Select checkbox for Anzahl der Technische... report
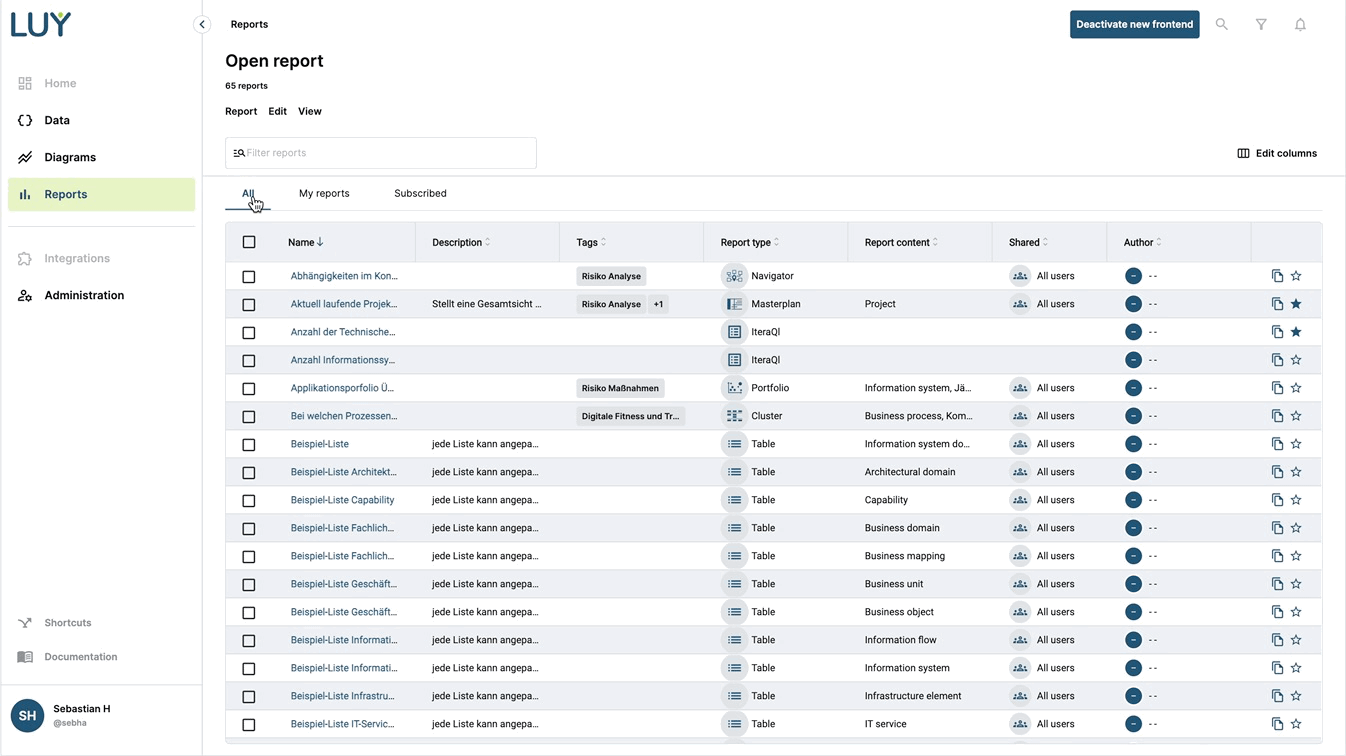The image size is (1346, 756). [x=249, y=332]
